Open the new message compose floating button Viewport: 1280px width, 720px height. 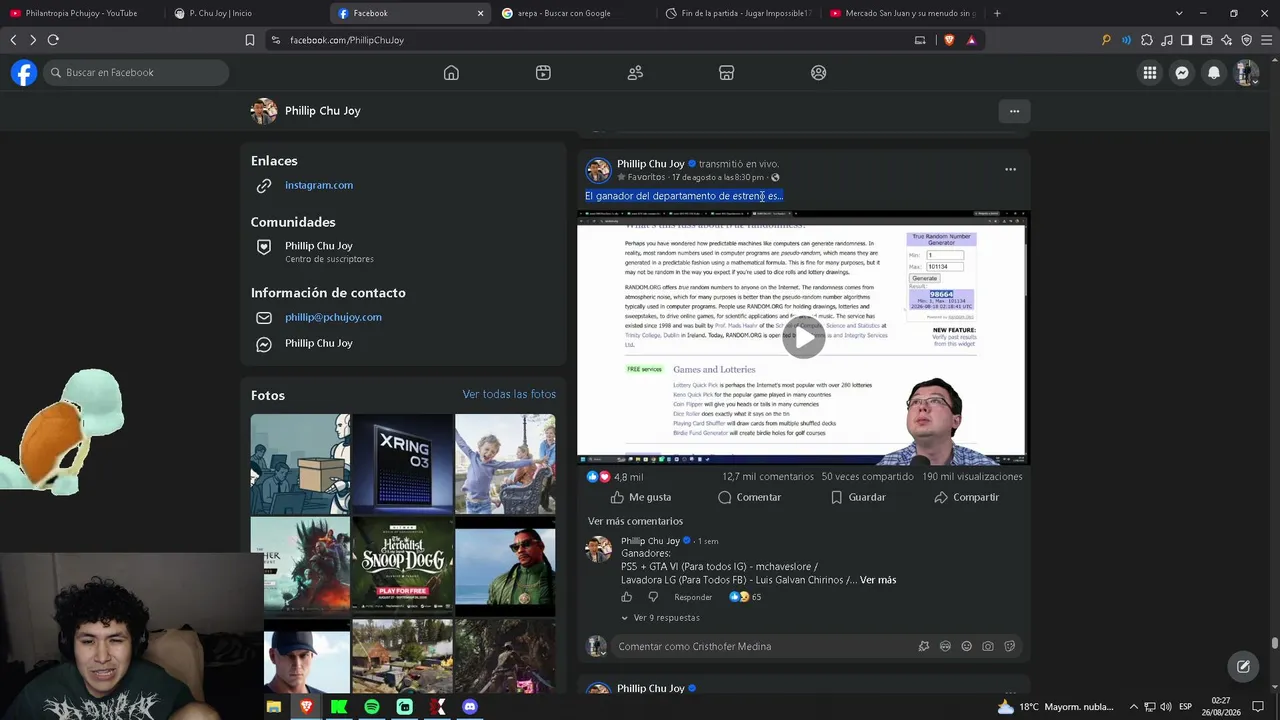[x=1243, y=666]
